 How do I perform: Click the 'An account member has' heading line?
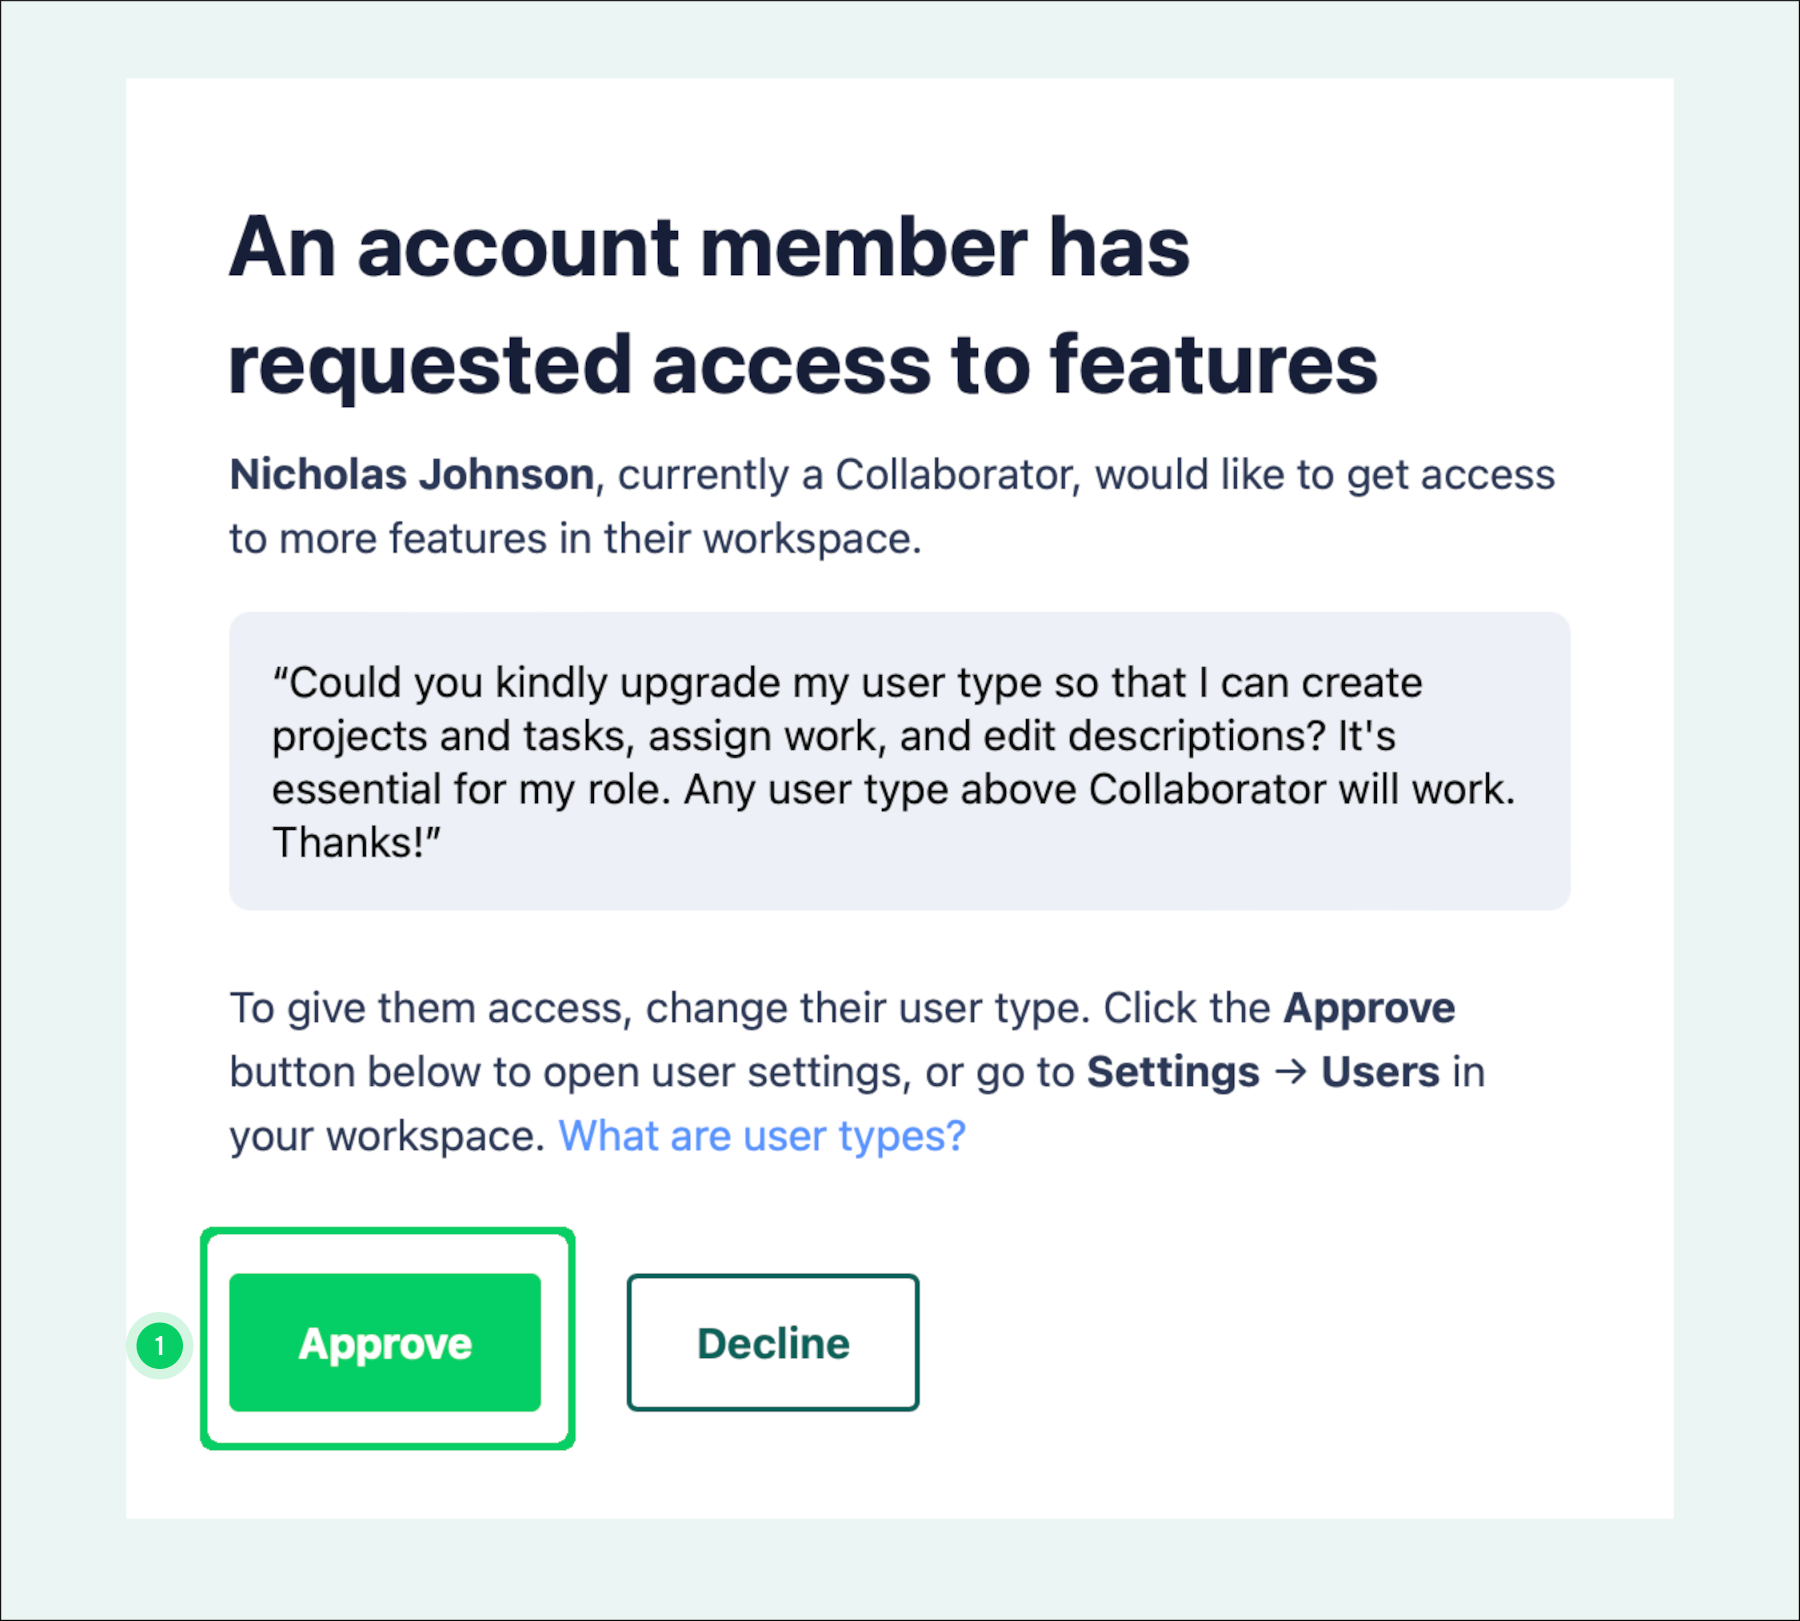click(x=709, y=248)
